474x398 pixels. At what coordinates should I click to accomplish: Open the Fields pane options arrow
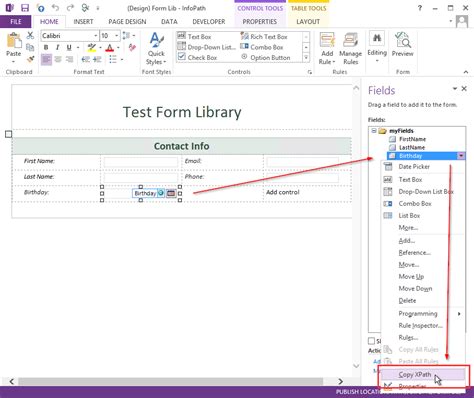(x=455, y=89)
